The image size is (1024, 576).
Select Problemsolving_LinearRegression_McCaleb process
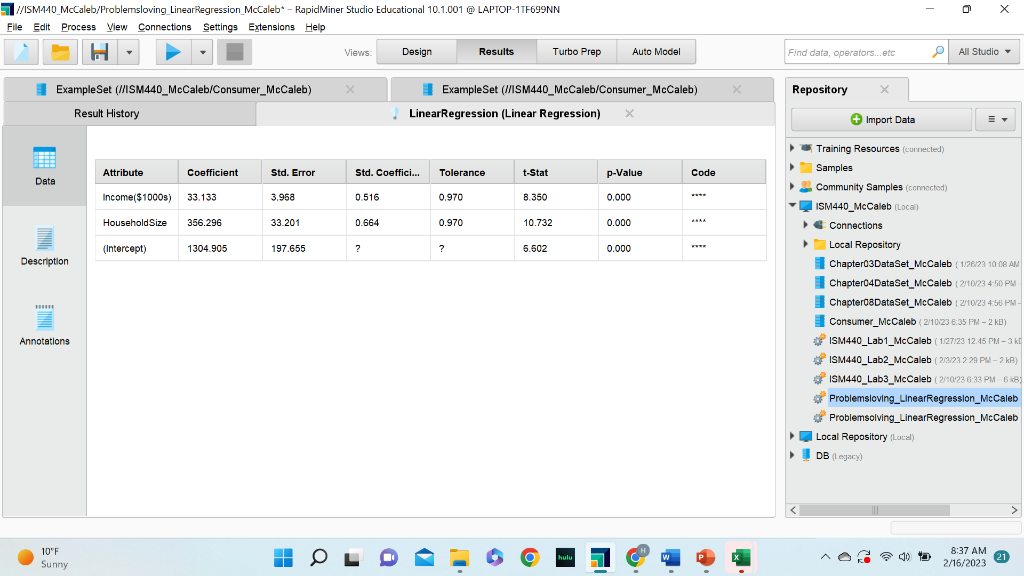click(923, 417)
